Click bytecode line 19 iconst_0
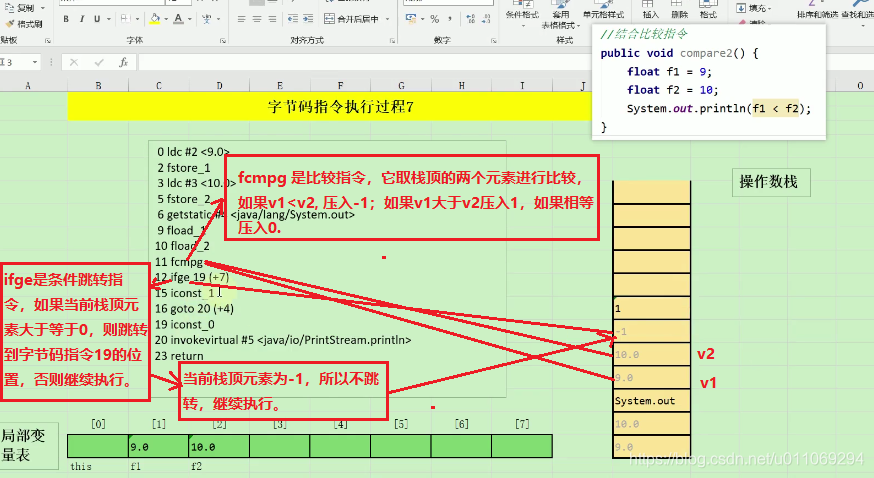The image size is (874, 478). pos(184,324)
